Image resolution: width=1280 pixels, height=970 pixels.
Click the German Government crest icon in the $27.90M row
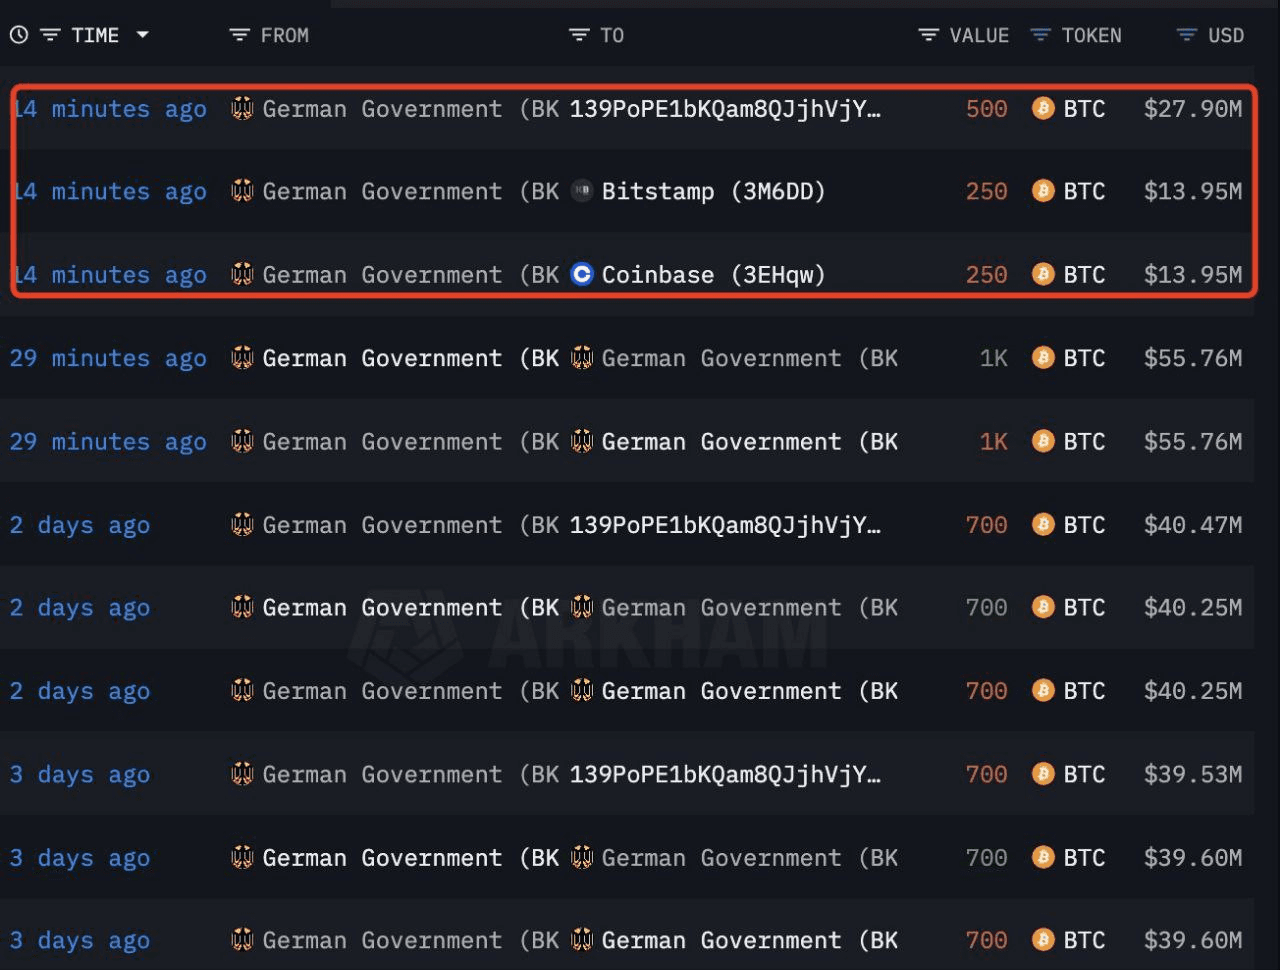[242, 108]
